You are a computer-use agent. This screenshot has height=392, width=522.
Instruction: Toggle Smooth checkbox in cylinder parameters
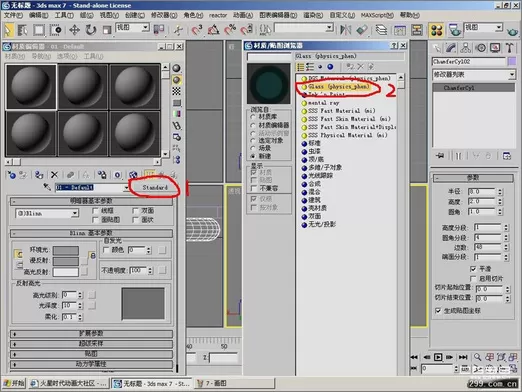click(x=473, y=269)
